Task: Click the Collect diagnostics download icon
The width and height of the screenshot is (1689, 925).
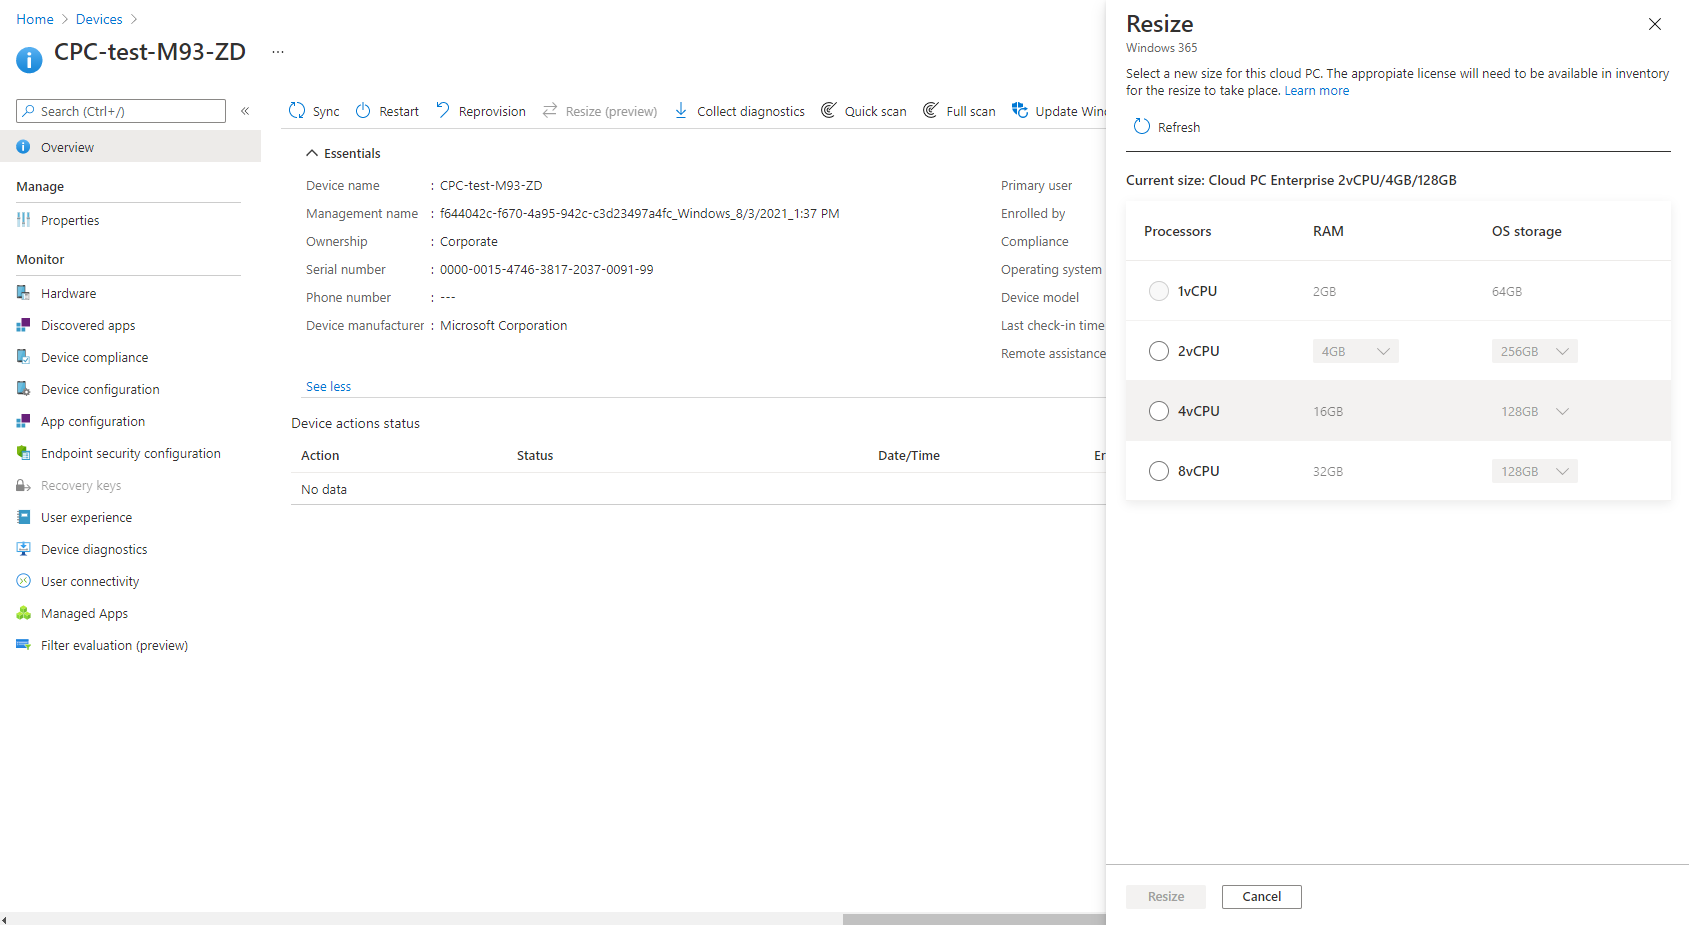Action: click(681, 111)
